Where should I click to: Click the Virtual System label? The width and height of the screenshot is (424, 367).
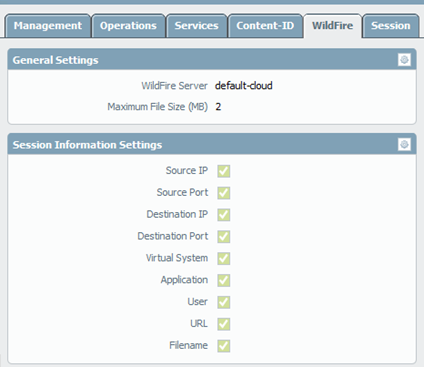point(177,258)
